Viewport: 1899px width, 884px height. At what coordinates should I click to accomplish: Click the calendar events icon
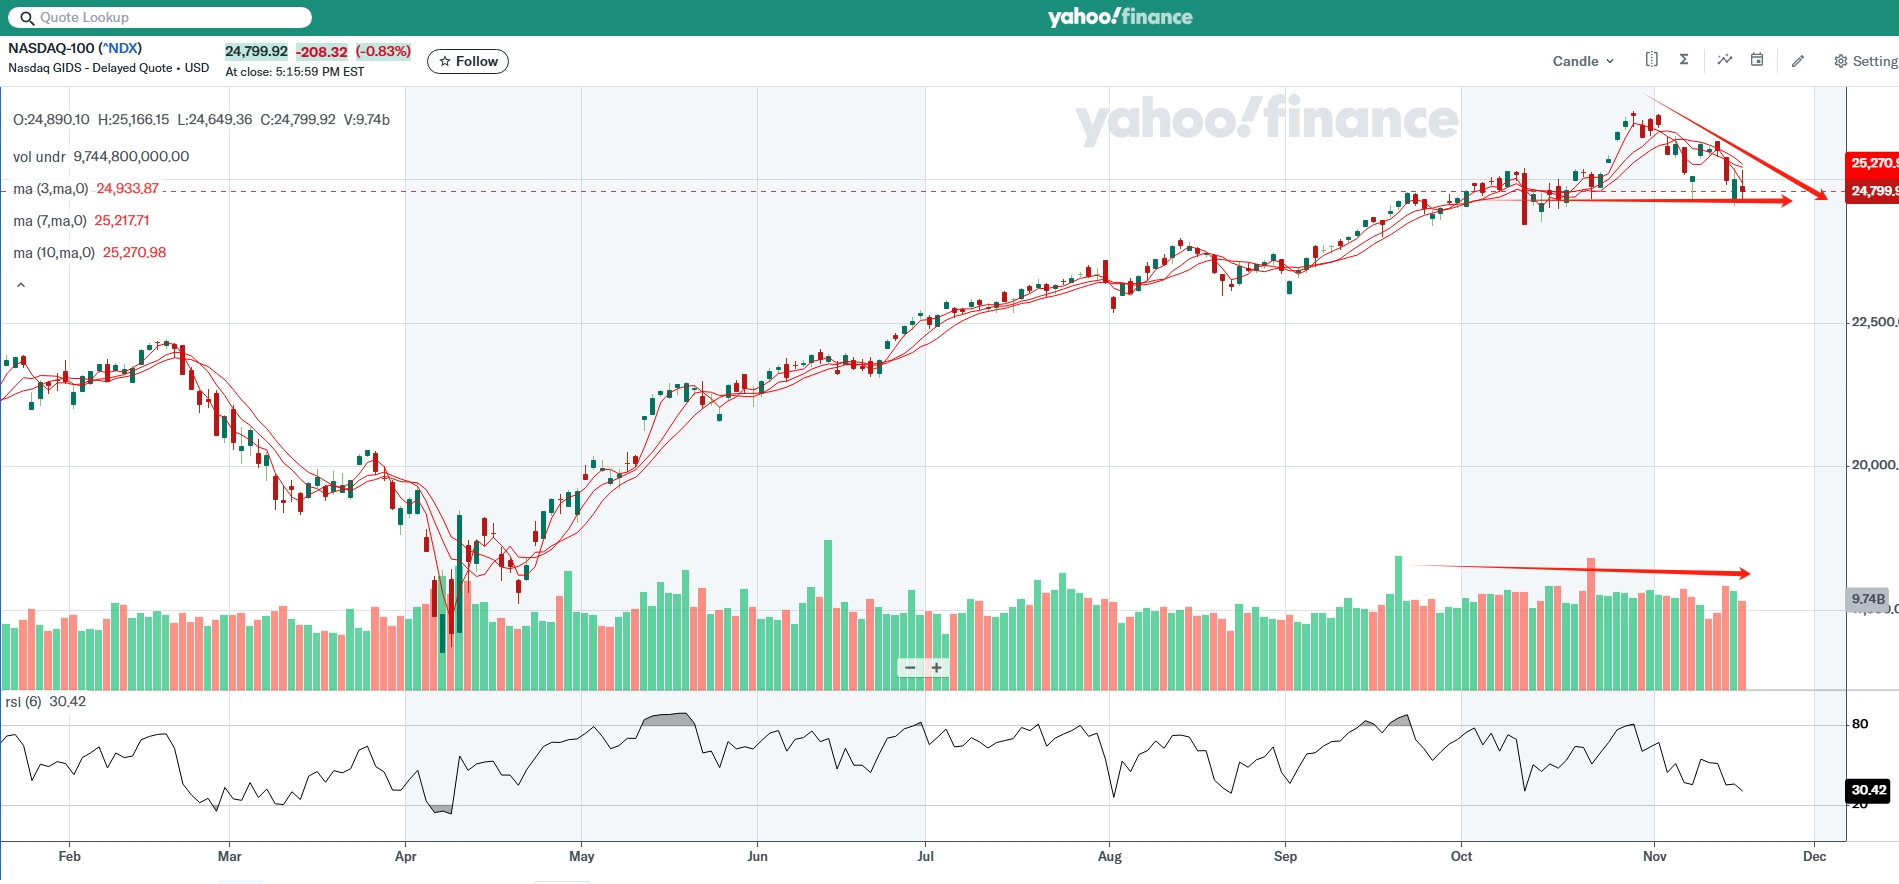point(1757,60)
